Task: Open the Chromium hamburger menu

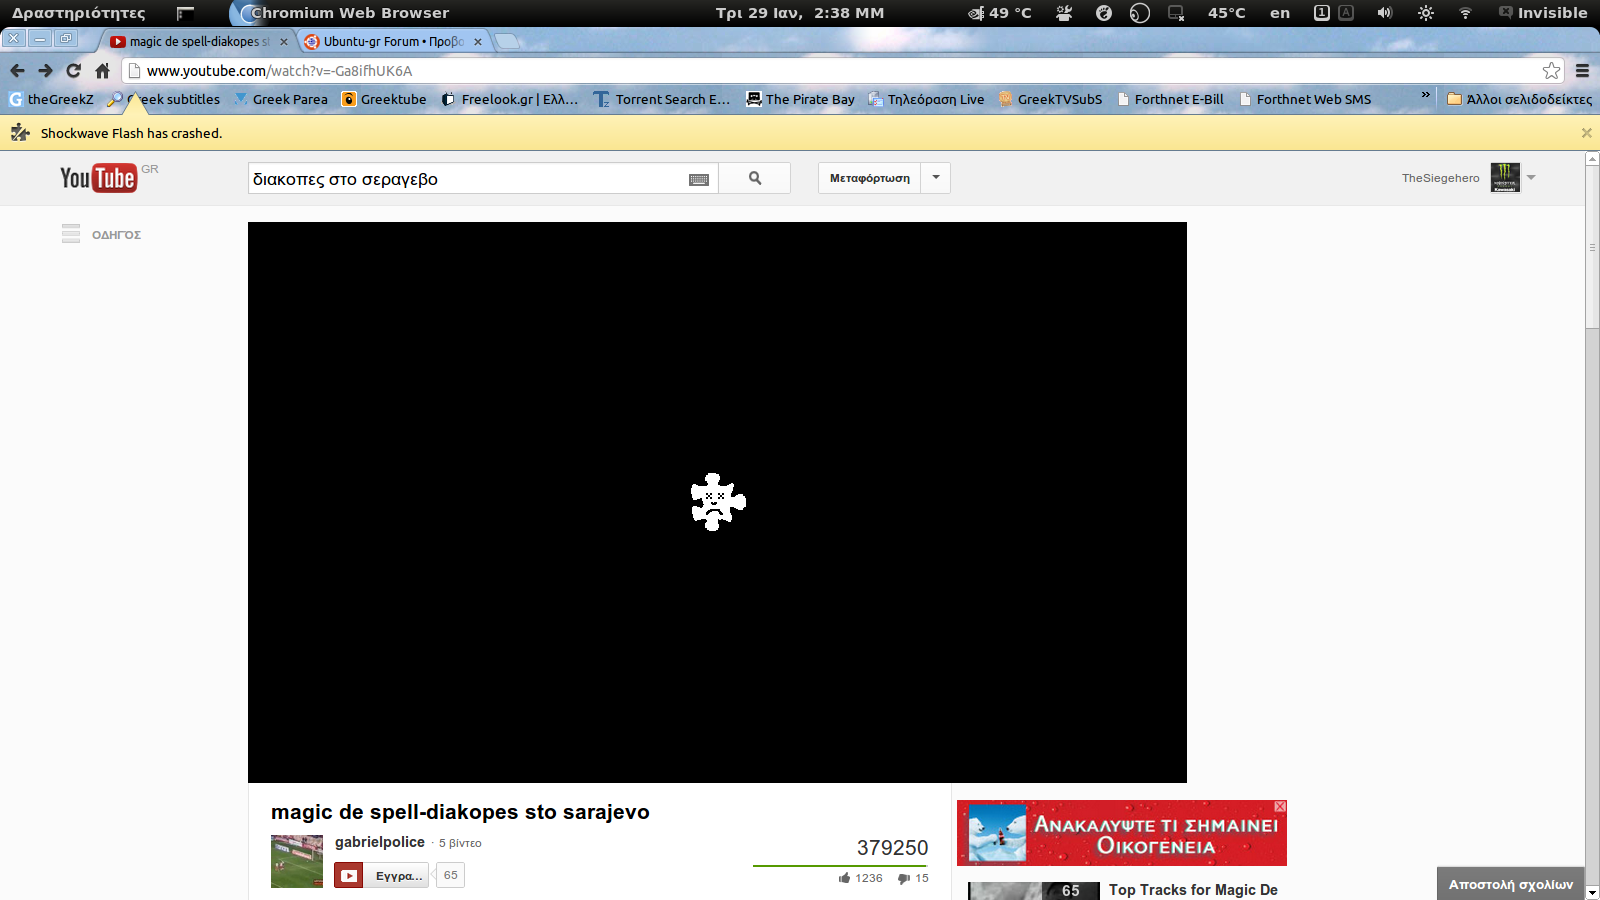Action: pyautogui.click(x=1582, y=71)
